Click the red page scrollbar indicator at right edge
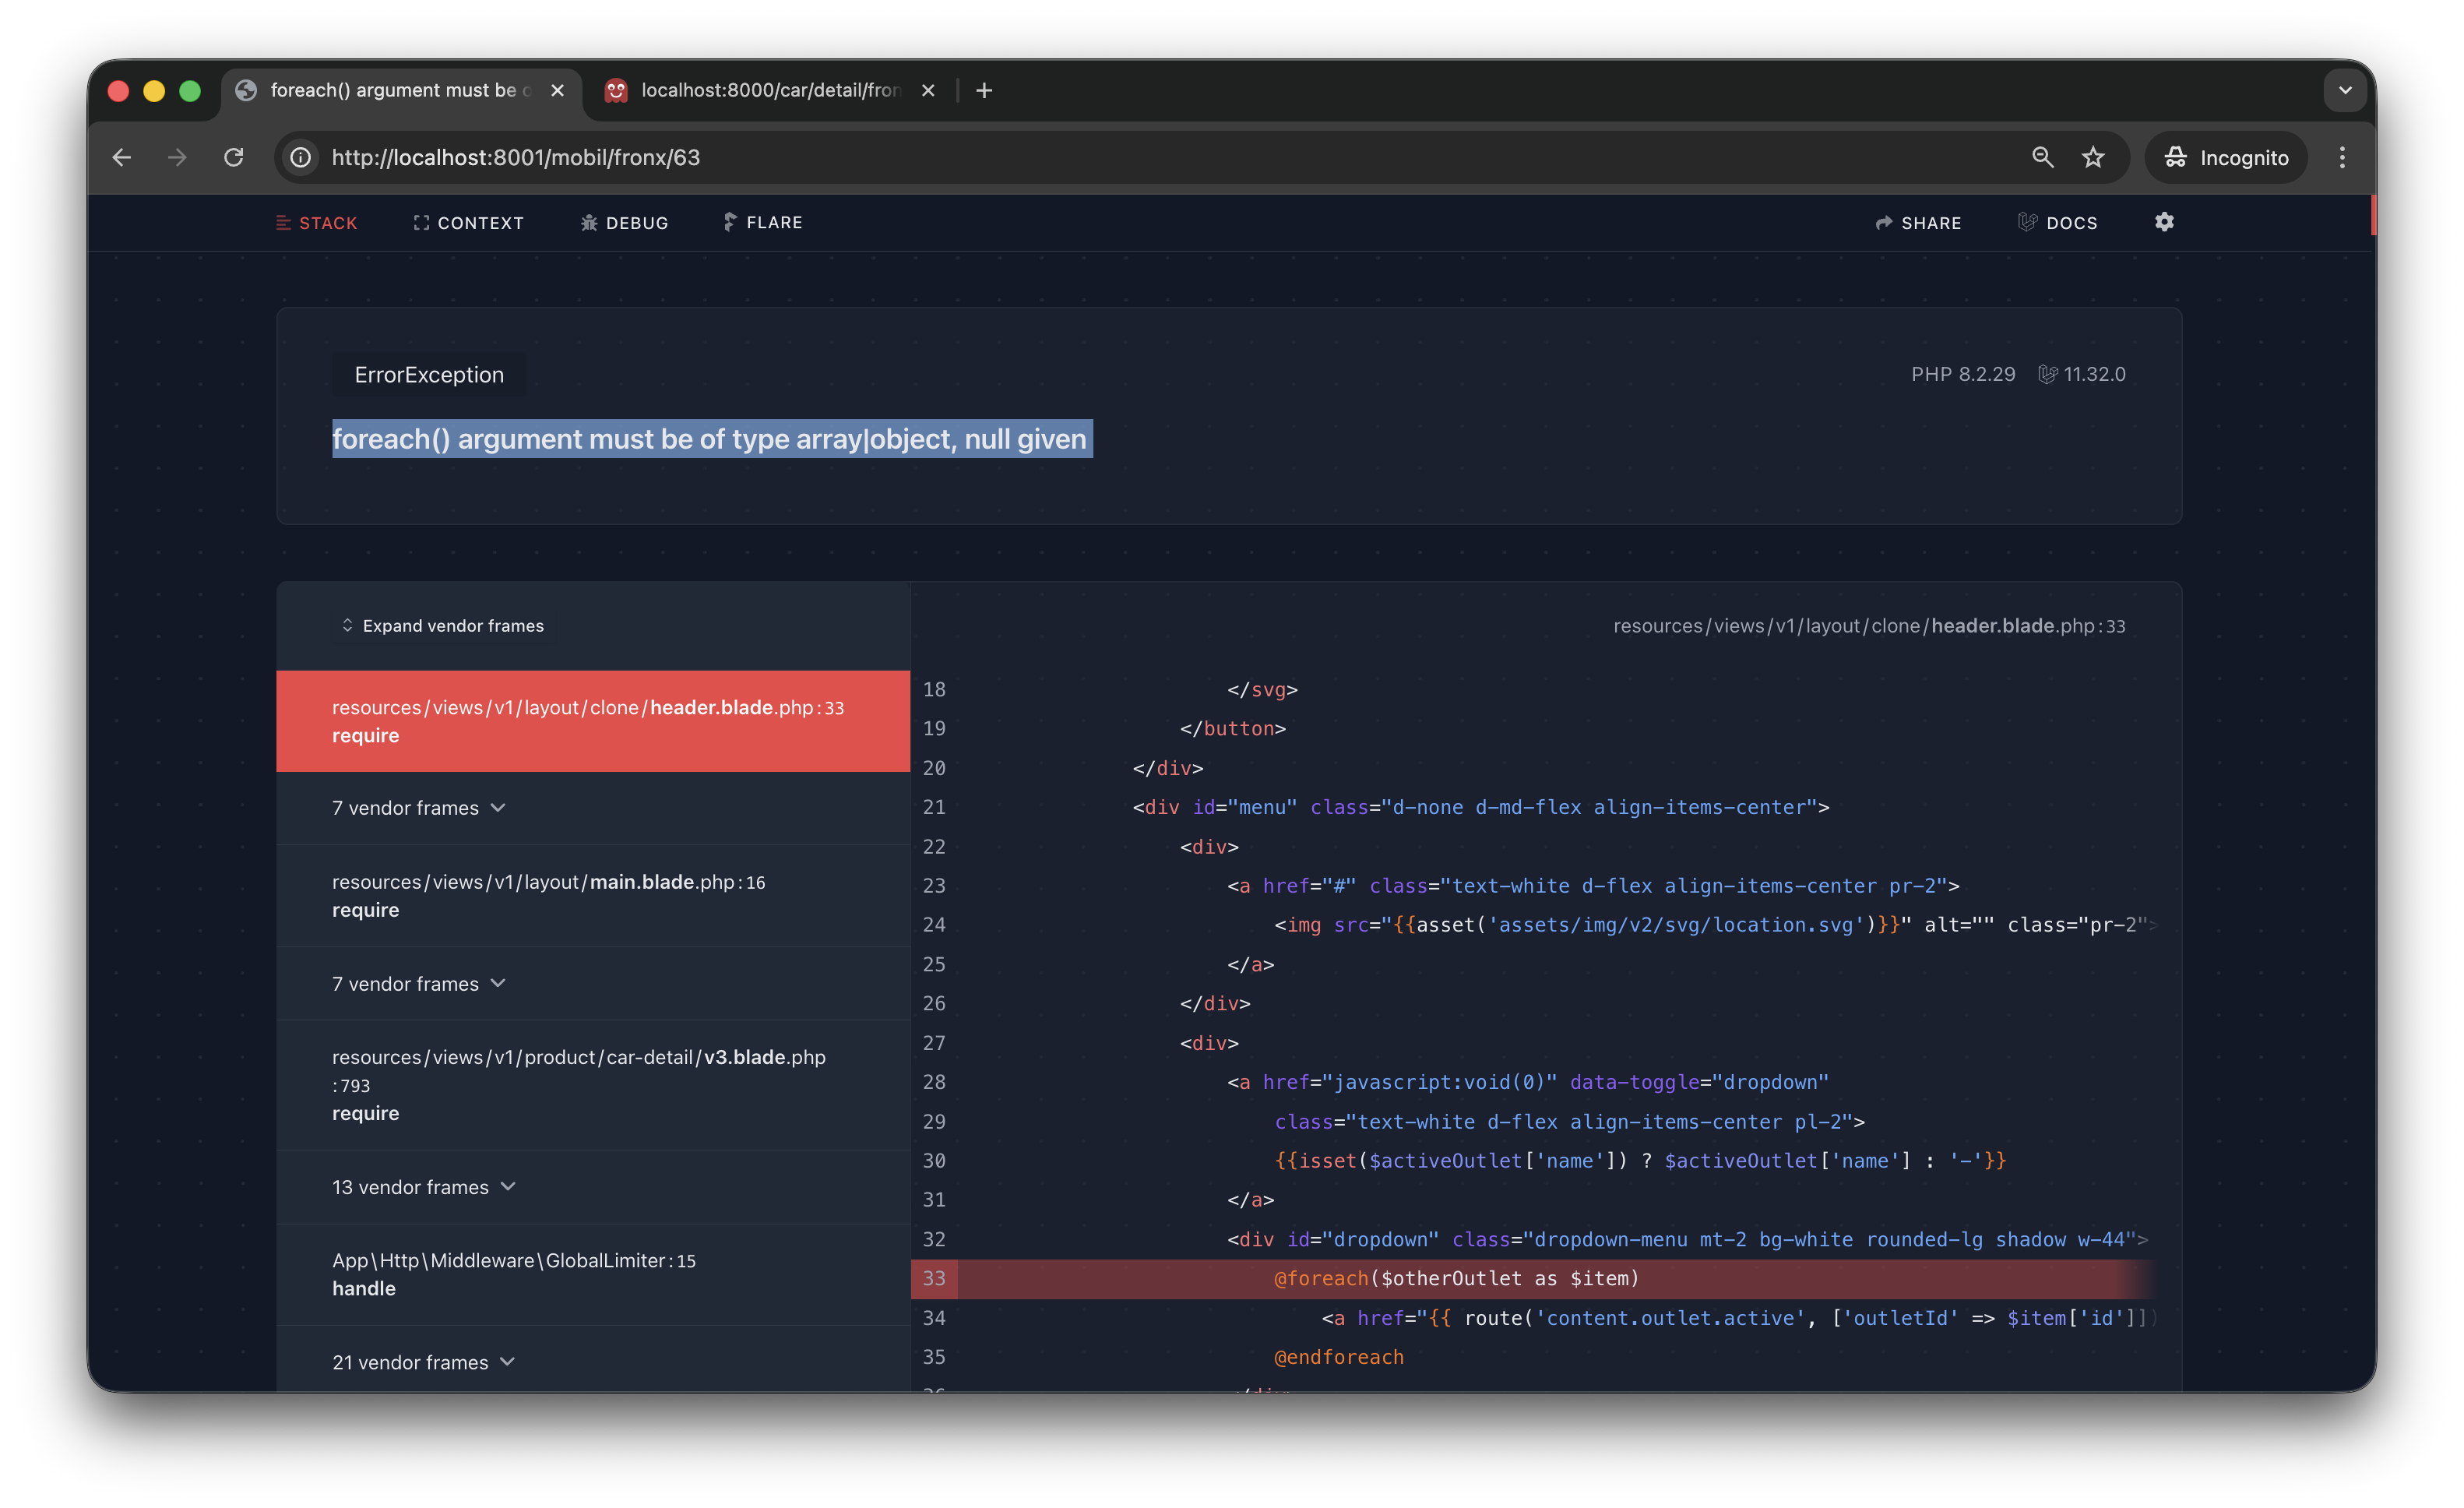This screenshot has height=1508, width=2464. pos(2372,214)
